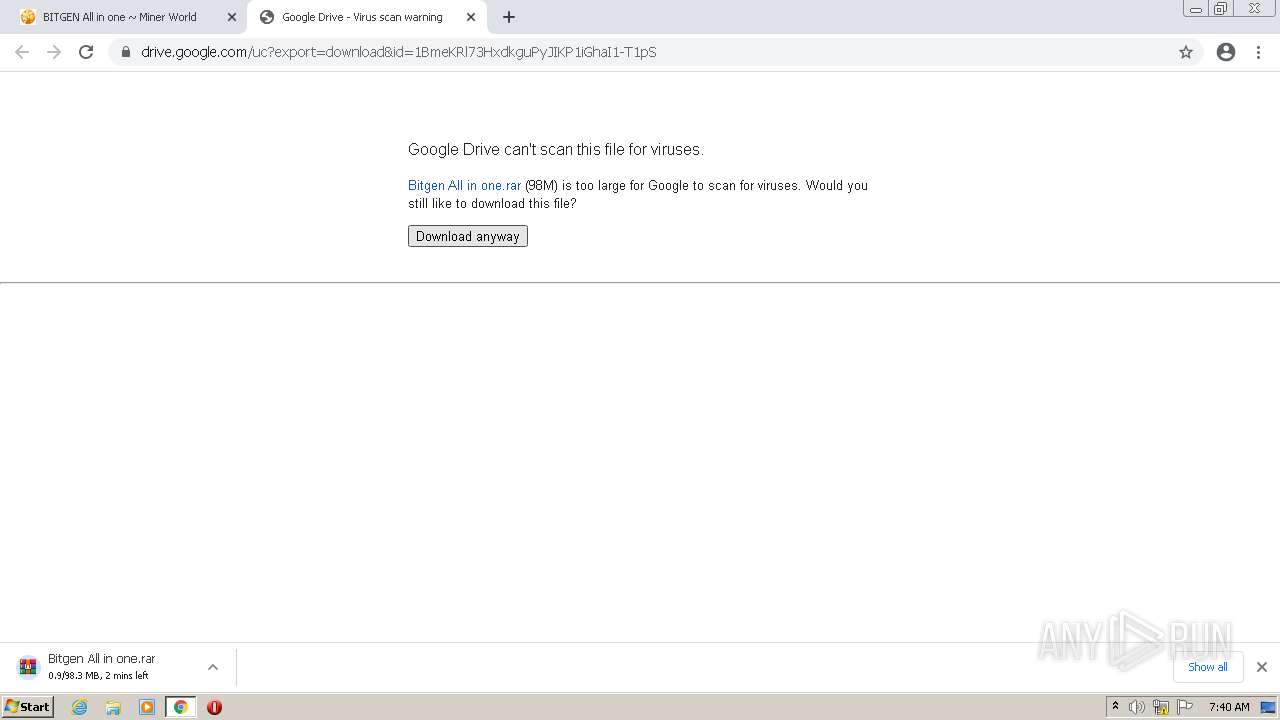Switch to BITGEN All in one tab
Screen dimensions: 1280x720
tap(120, 17)
